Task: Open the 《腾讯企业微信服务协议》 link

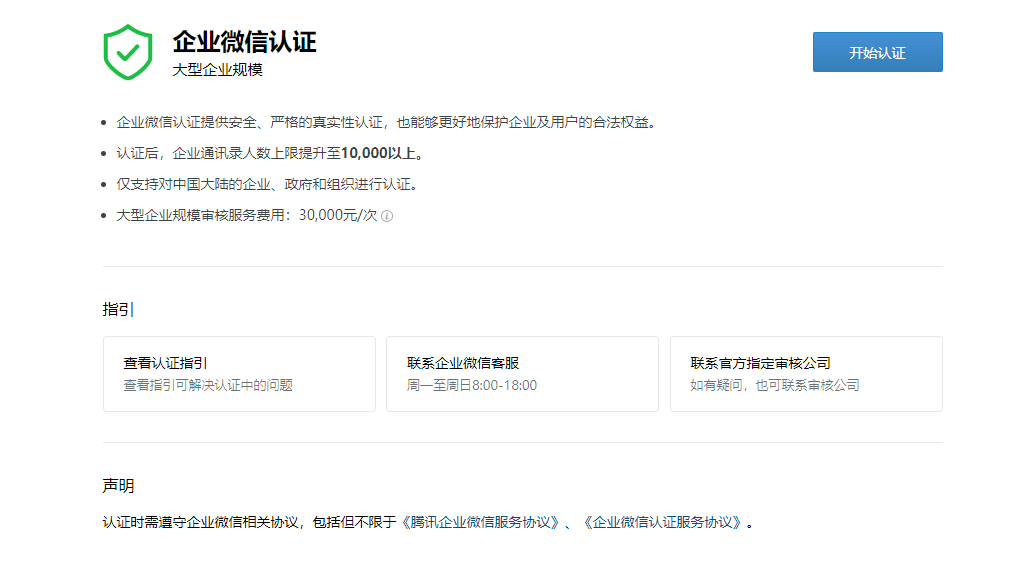Action: [x=481, y=523]
